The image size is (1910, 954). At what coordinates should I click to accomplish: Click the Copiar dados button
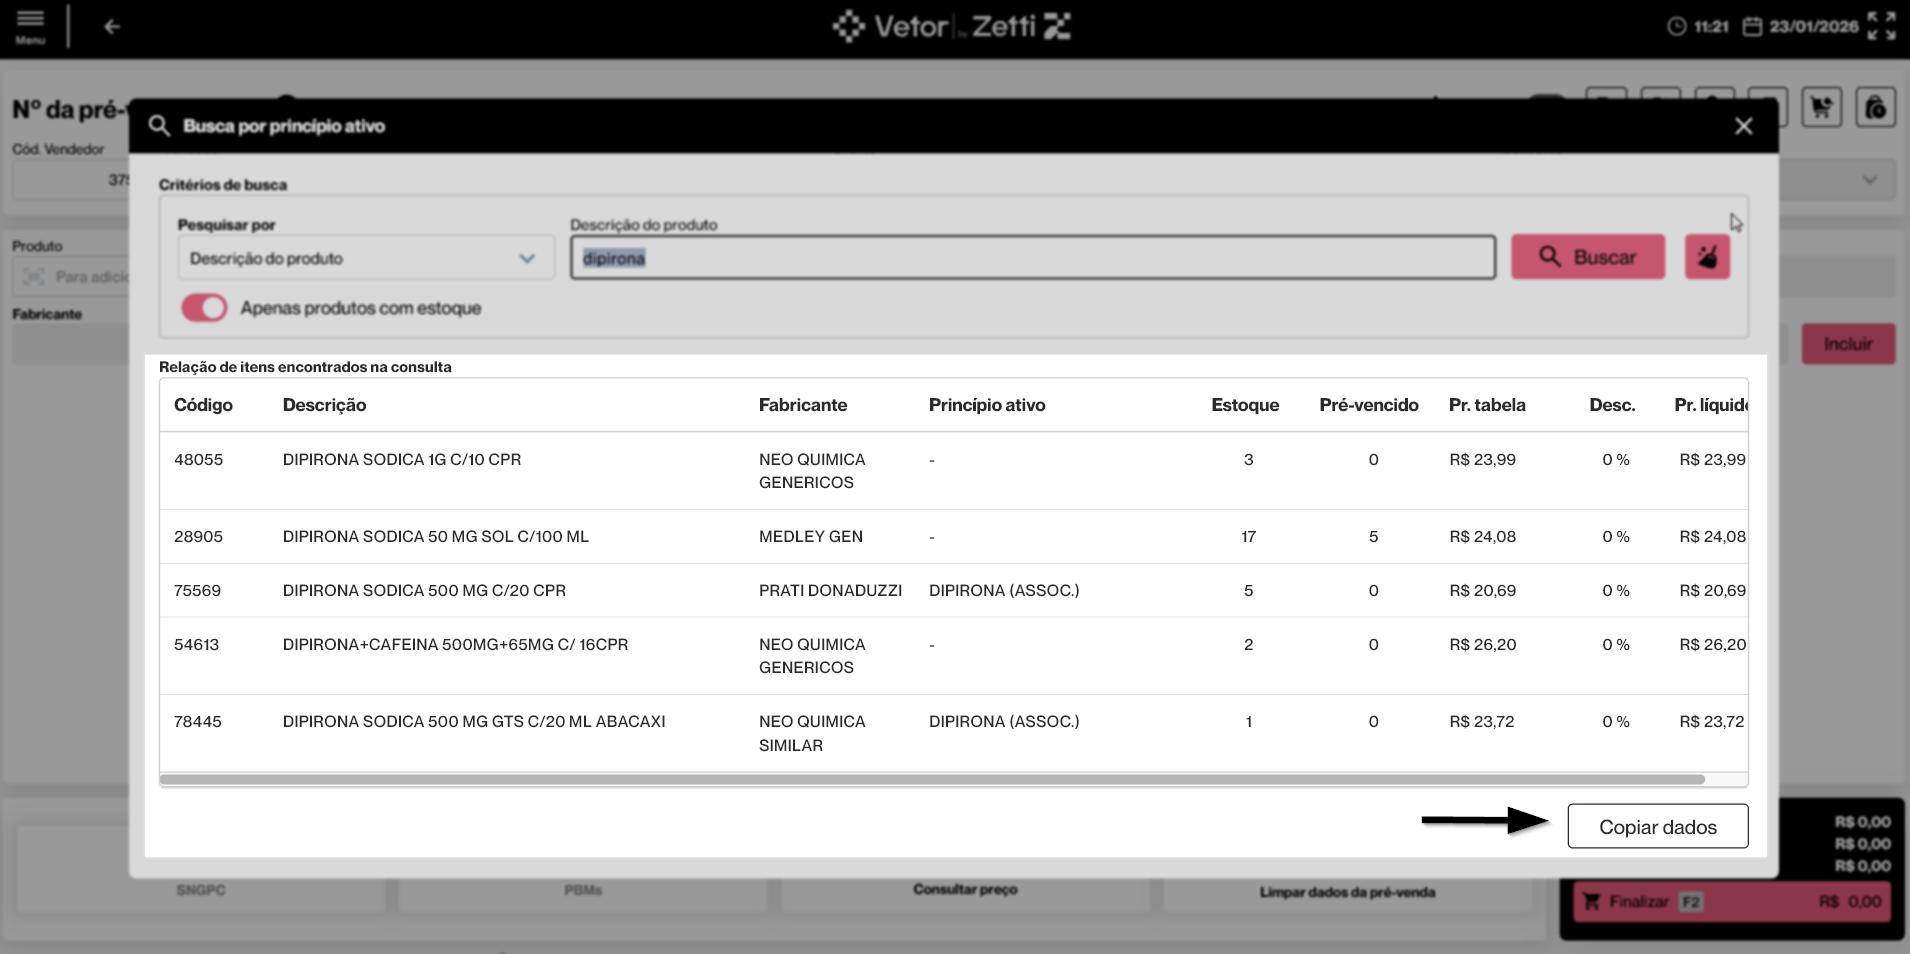(x=1658, y=827)
